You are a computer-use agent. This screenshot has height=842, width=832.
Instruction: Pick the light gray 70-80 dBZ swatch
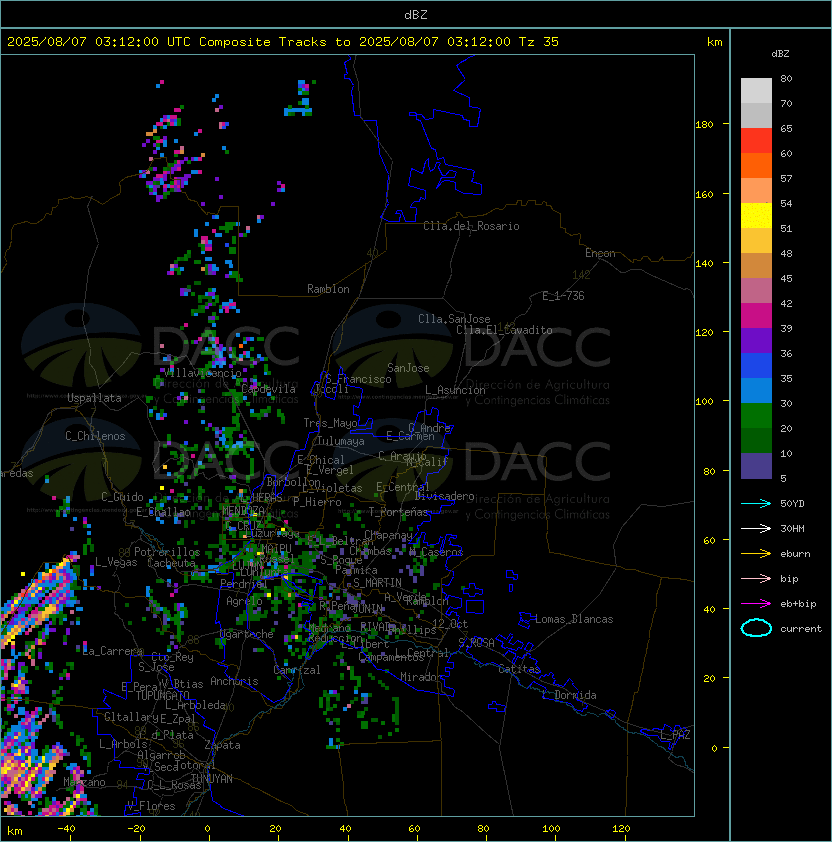(756, 90)
